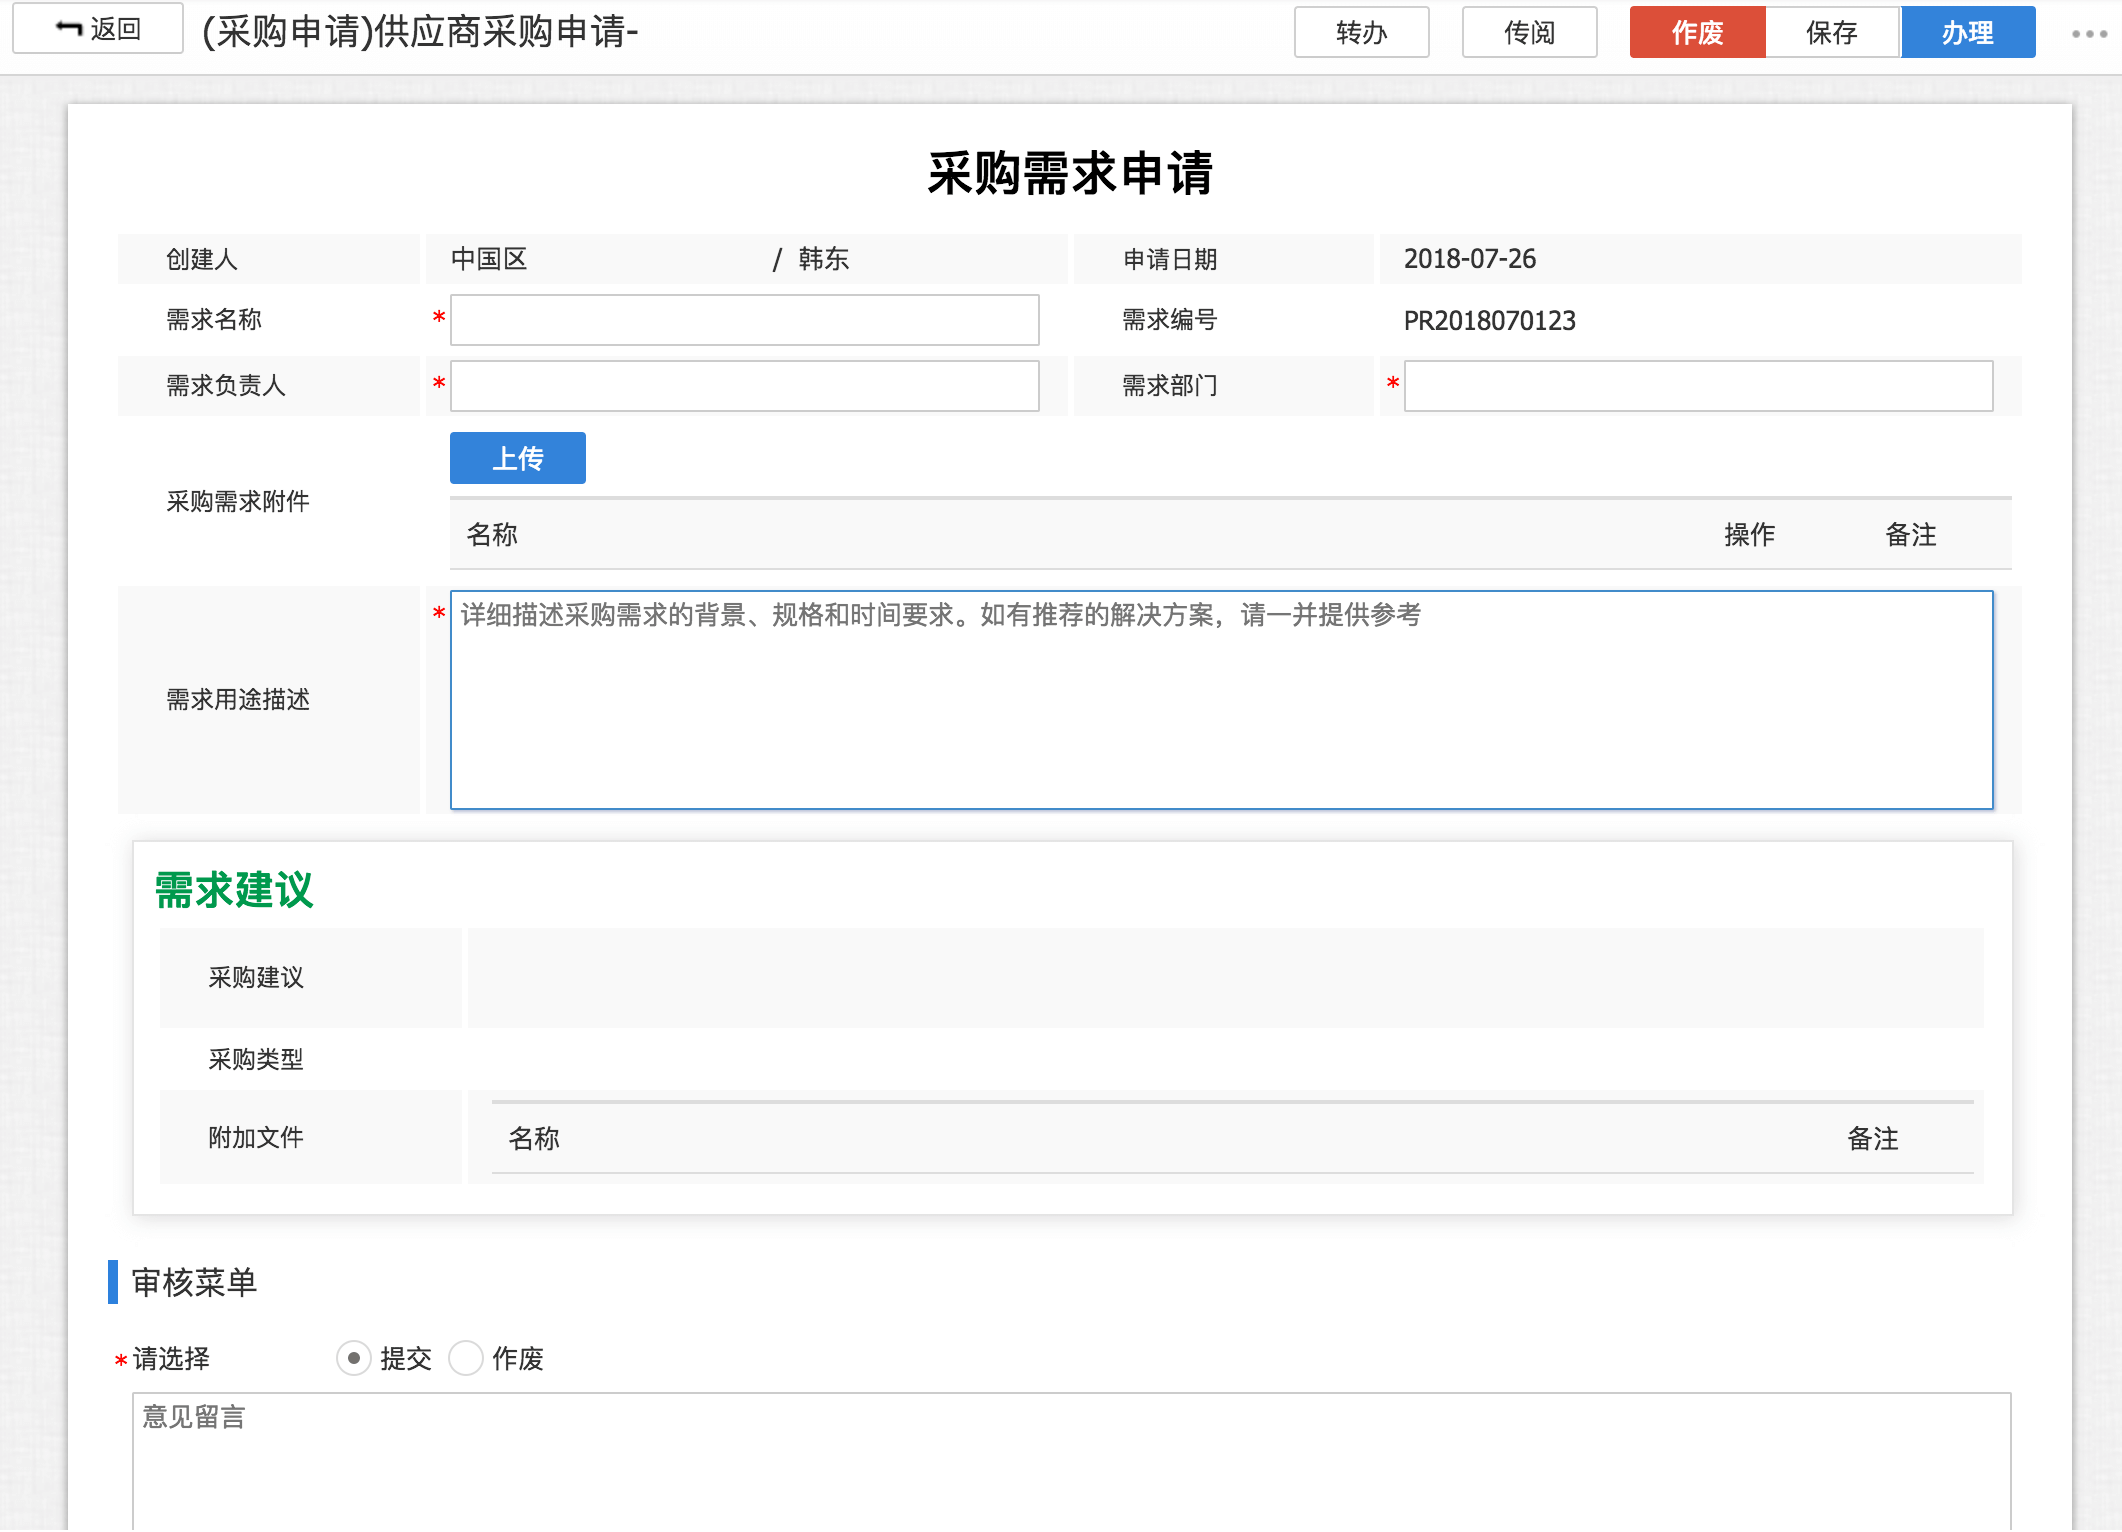Click the 返回 back button
This screenshot has height=1532, width=2122.
[98, 29]
